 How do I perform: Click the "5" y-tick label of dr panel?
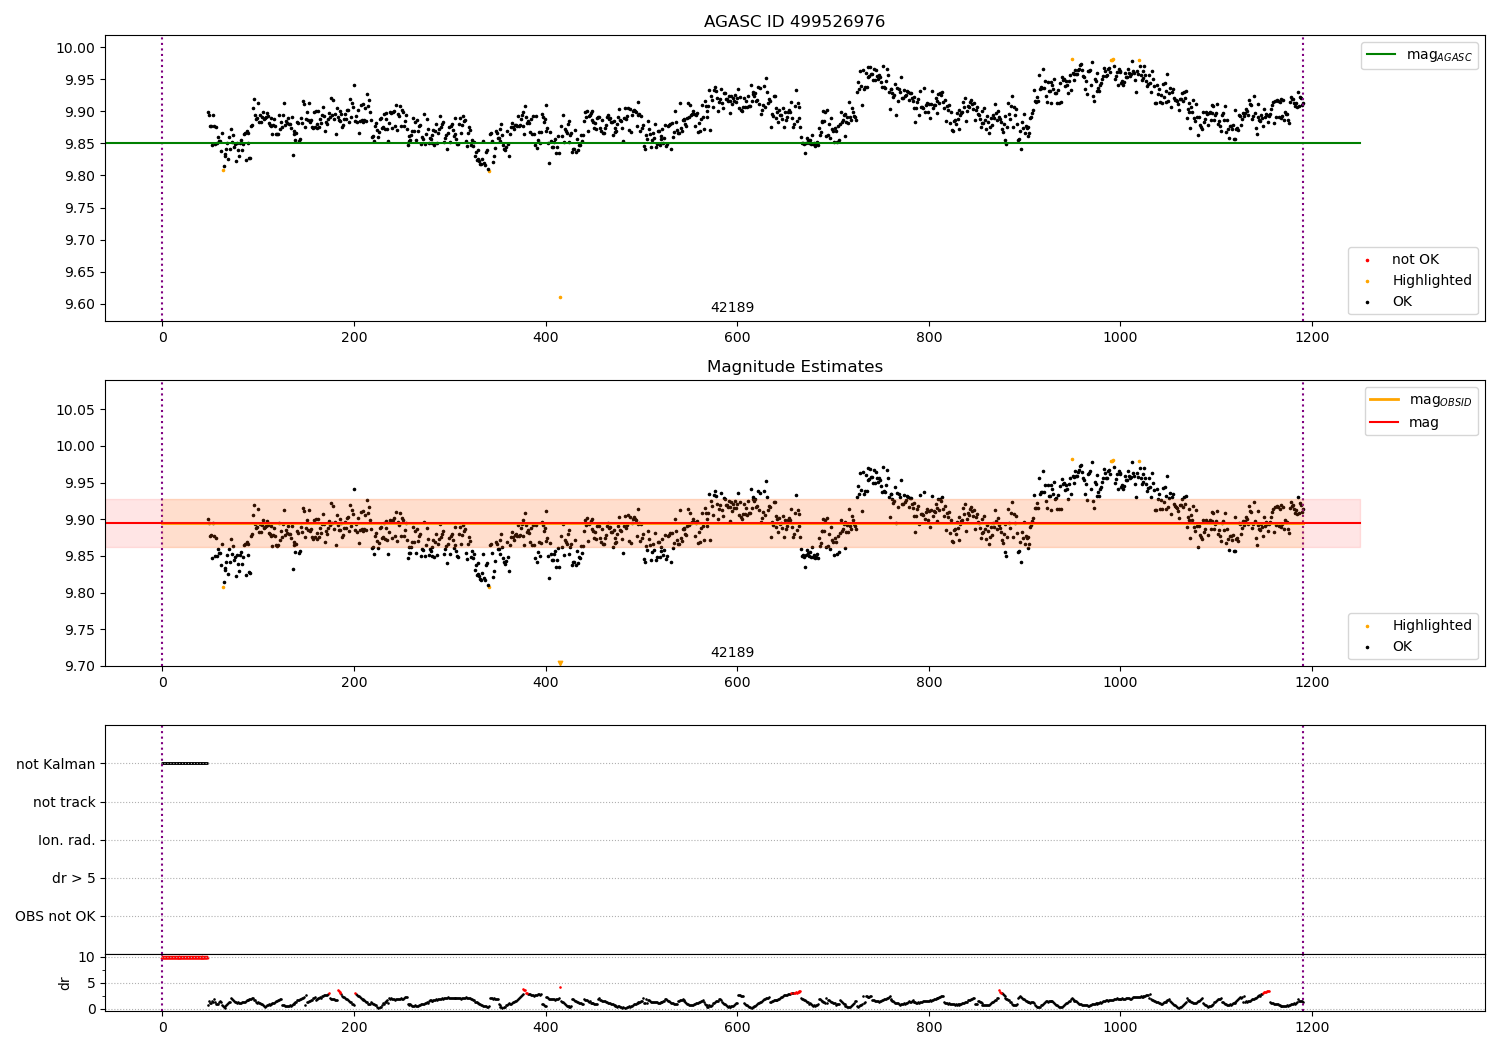point(92,984)
